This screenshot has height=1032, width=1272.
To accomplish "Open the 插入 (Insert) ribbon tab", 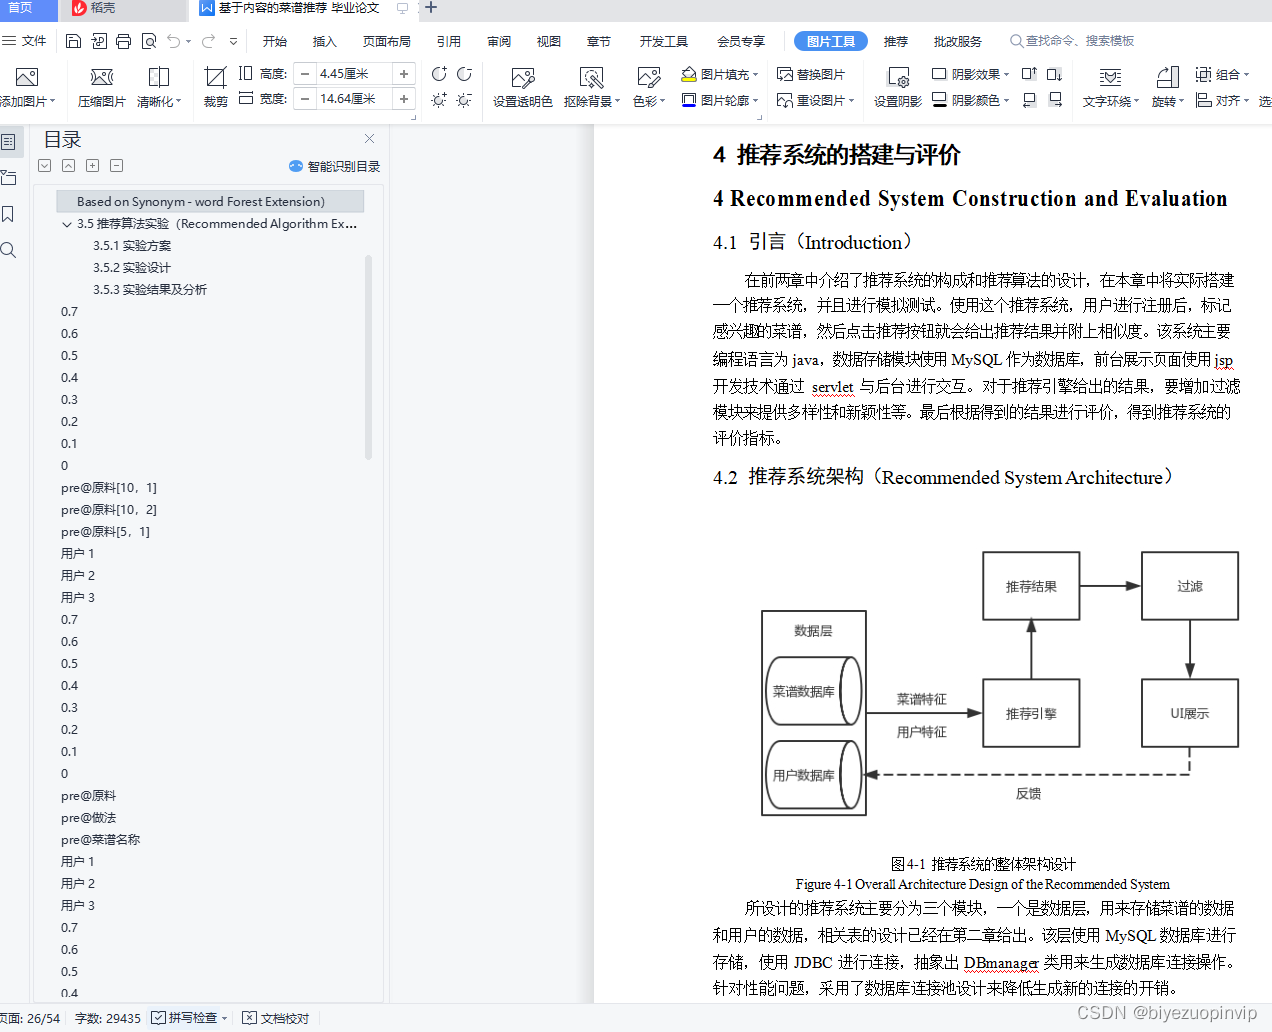I will tap(325, 41).
